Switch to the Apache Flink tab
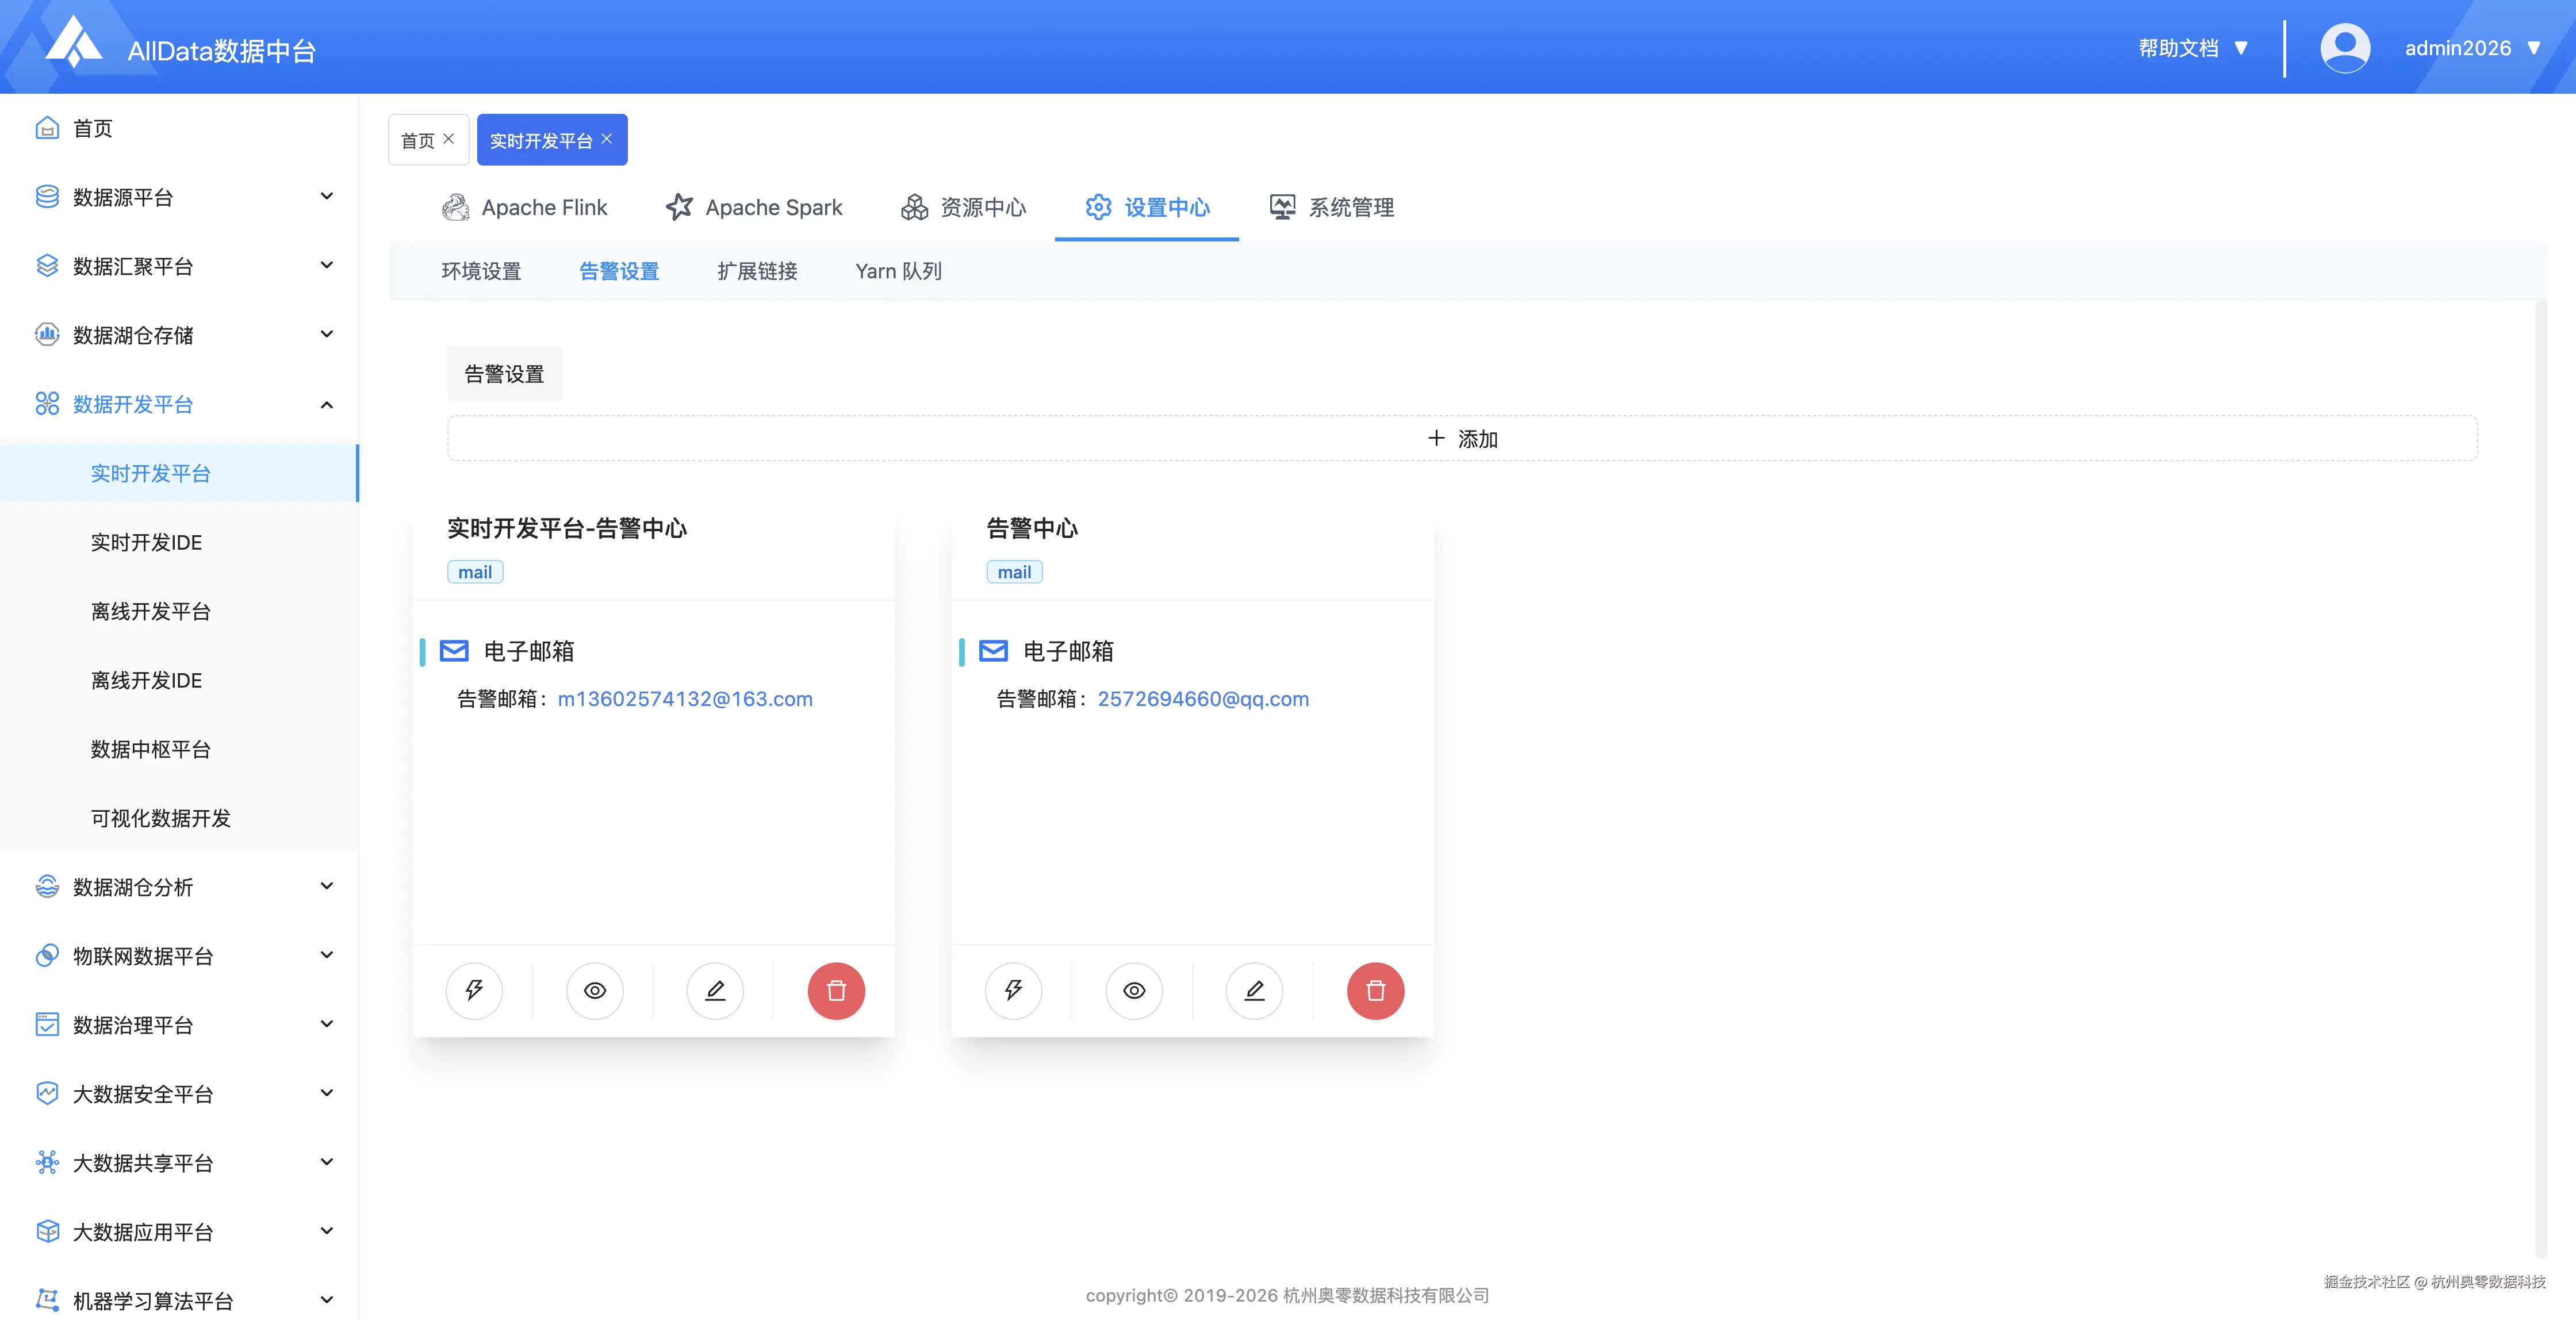 point(525,207)
